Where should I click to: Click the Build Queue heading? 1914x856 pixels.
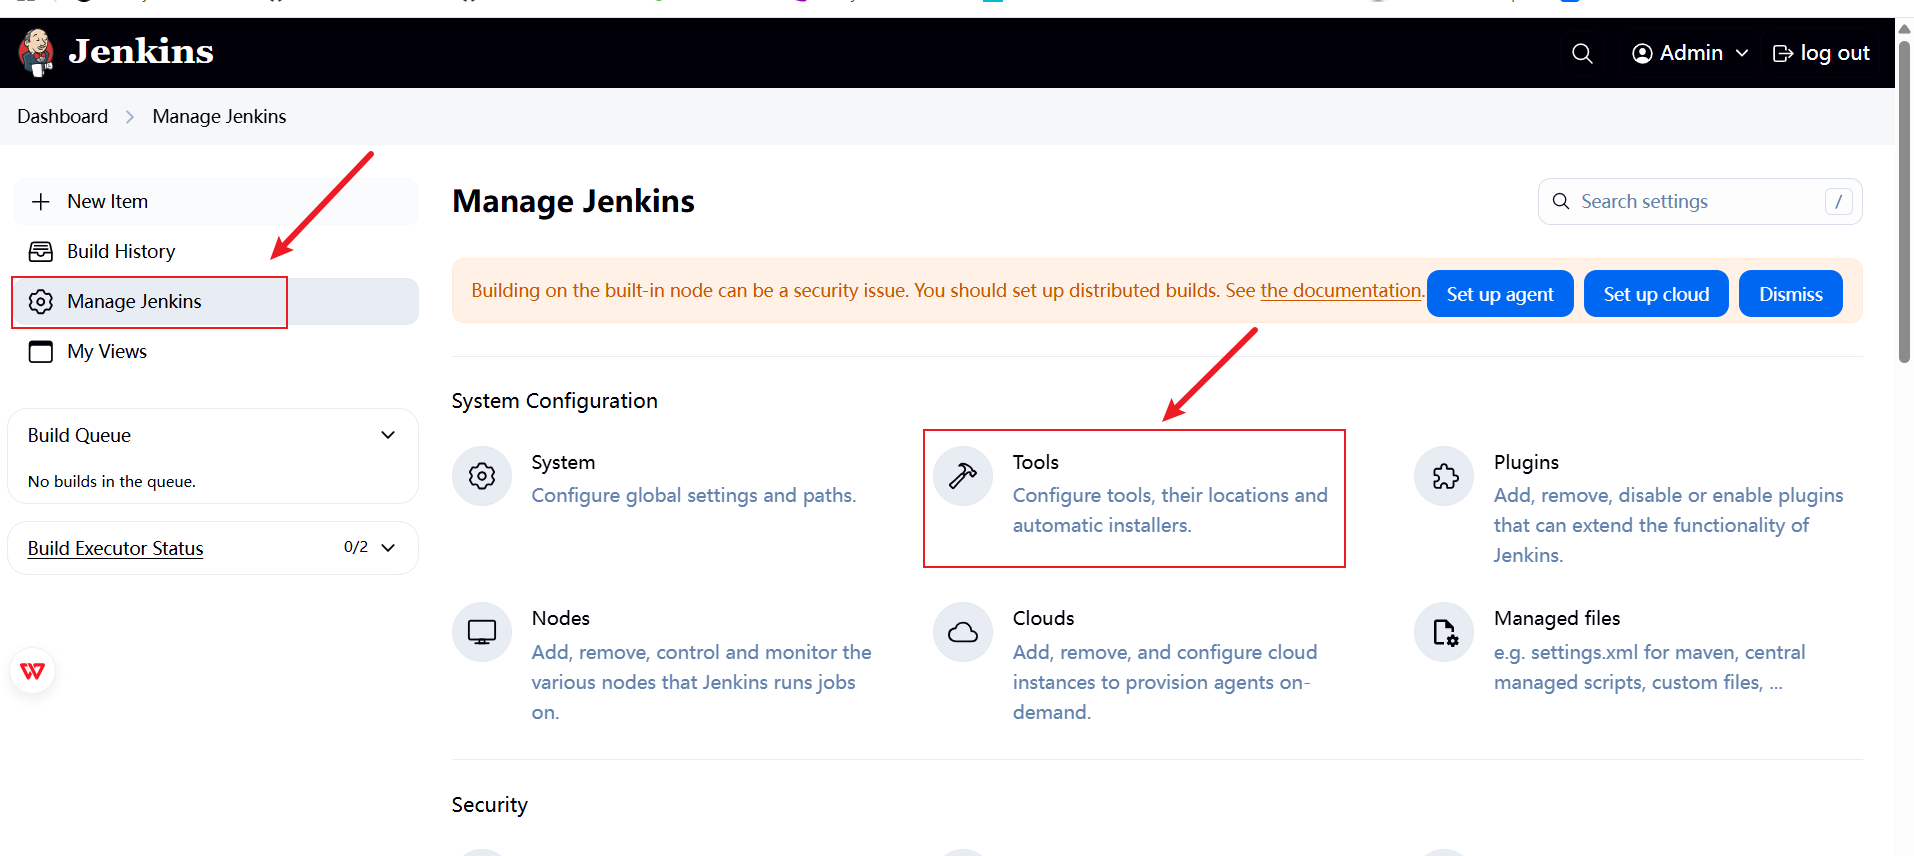coord(79,435)
